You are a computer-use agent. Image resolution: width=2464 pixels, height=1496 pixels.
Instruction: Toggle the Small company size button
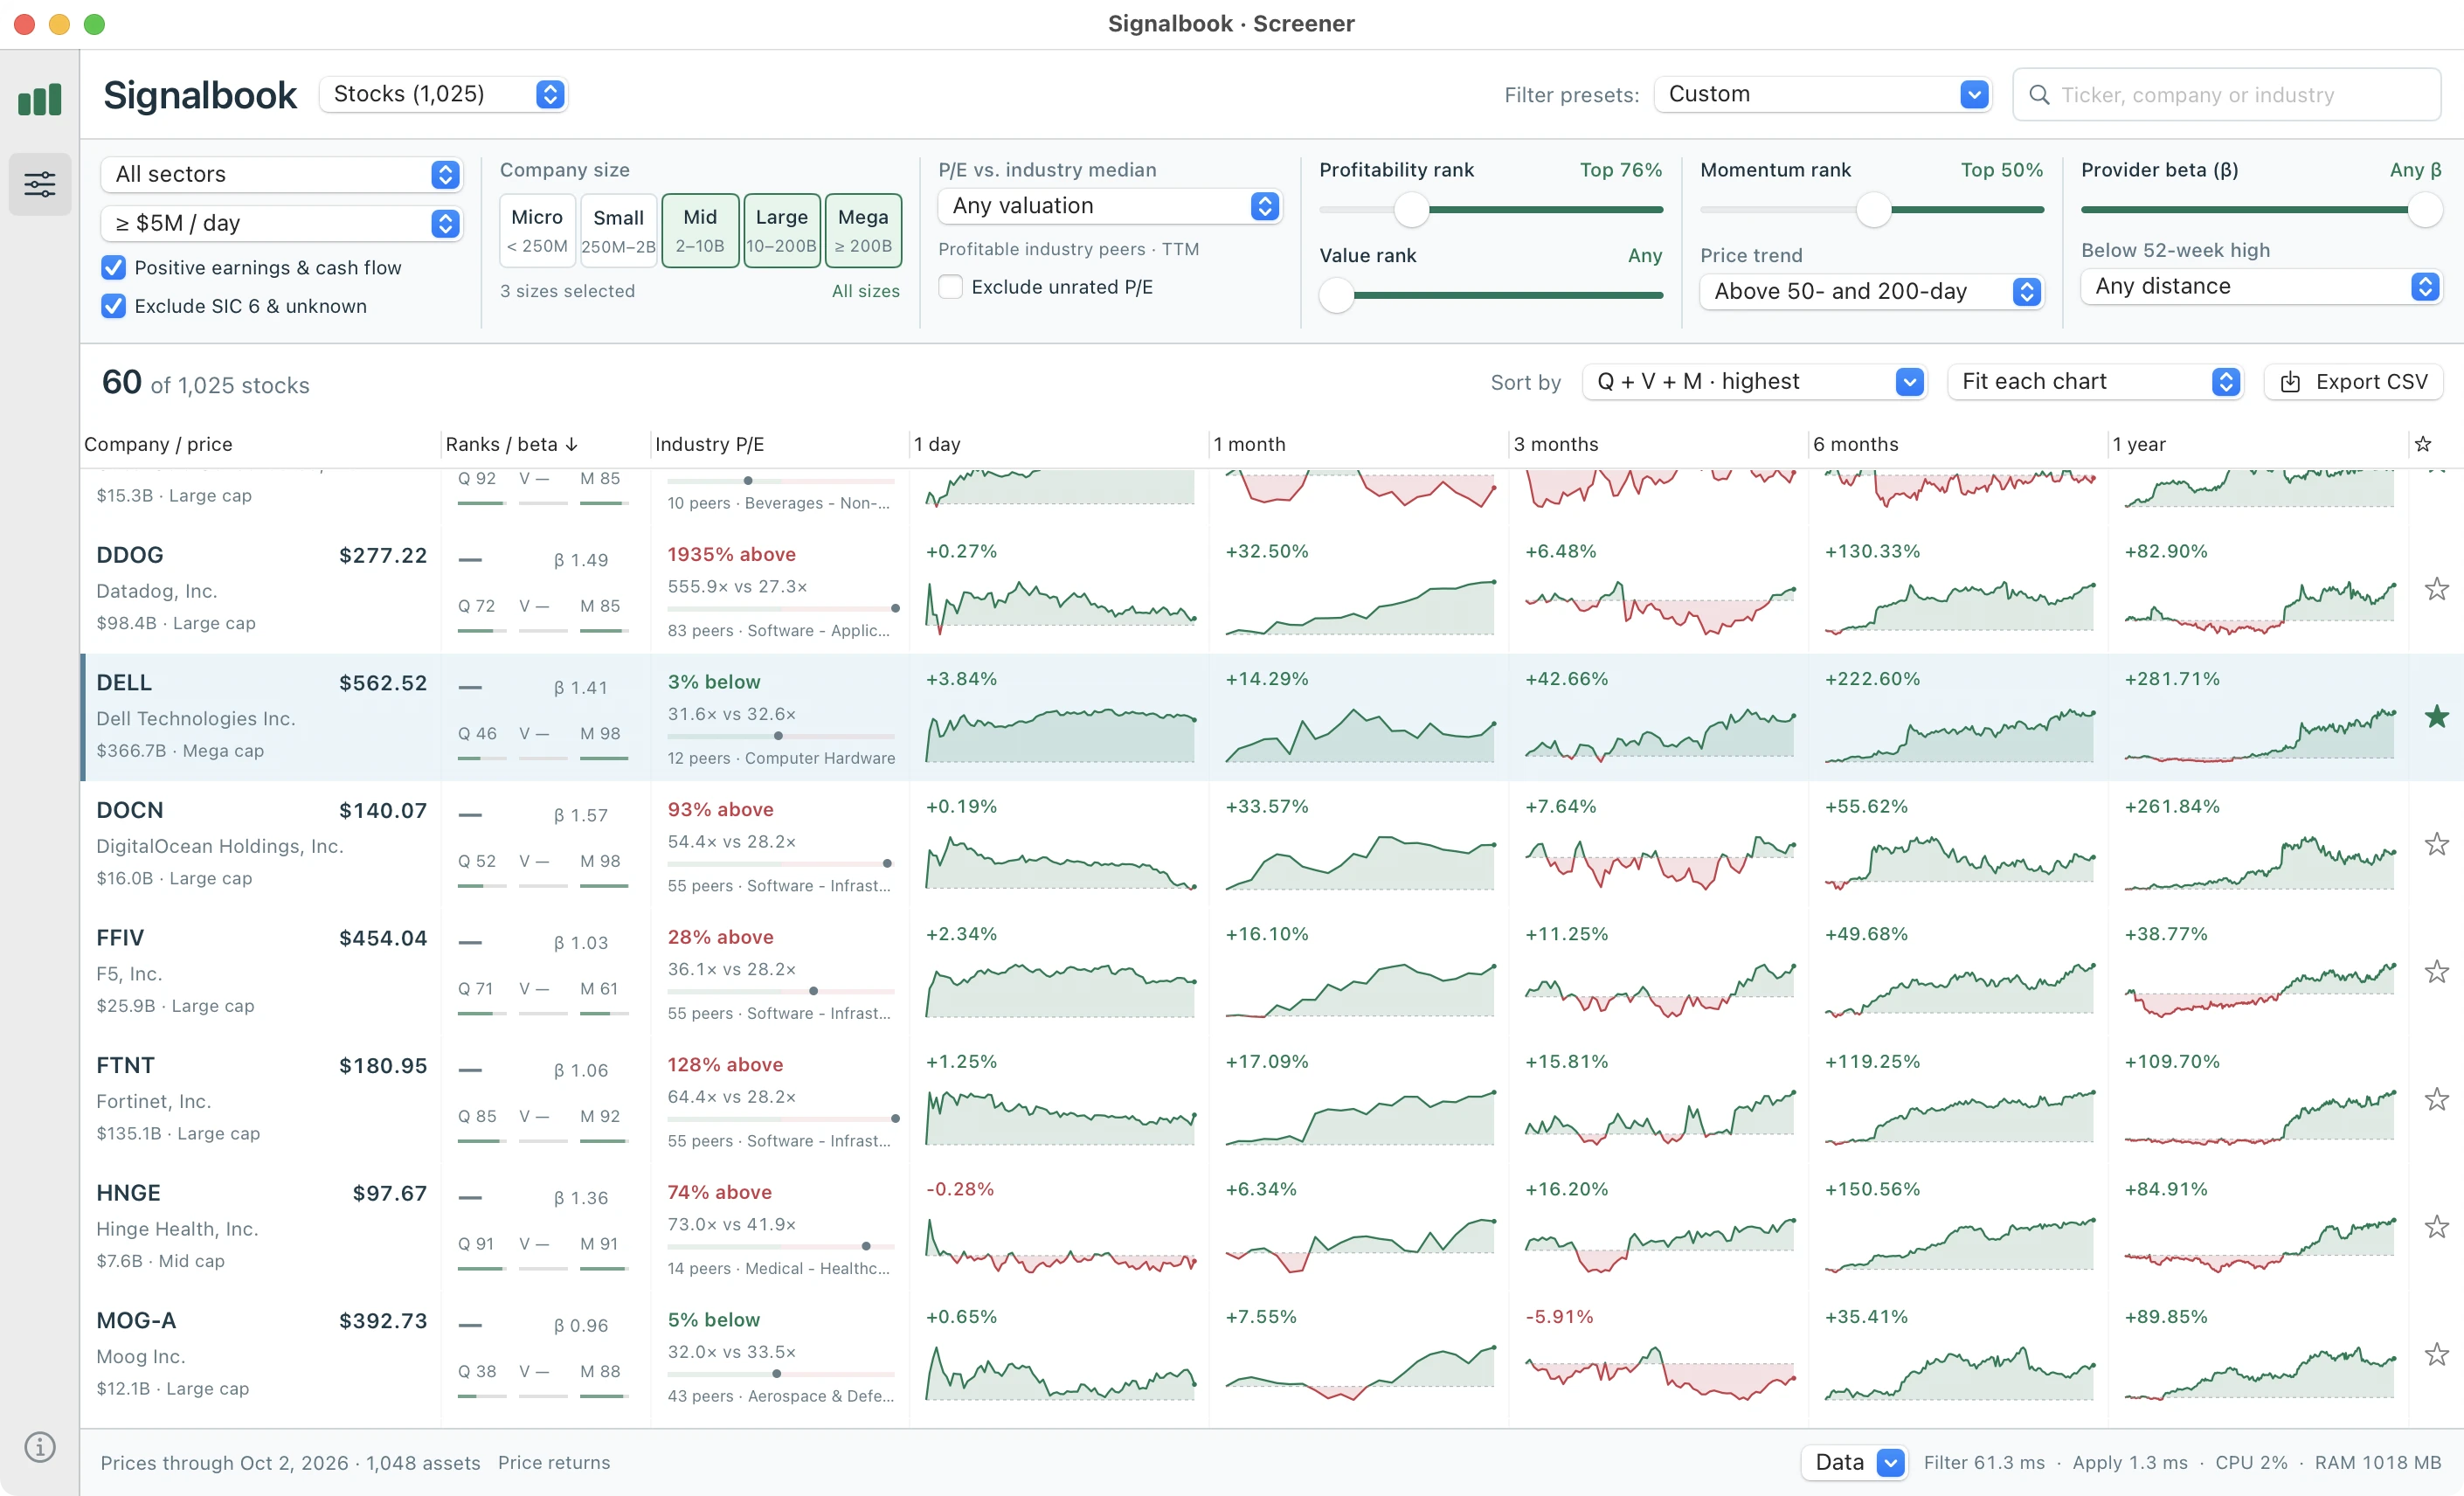pos(618,230)
